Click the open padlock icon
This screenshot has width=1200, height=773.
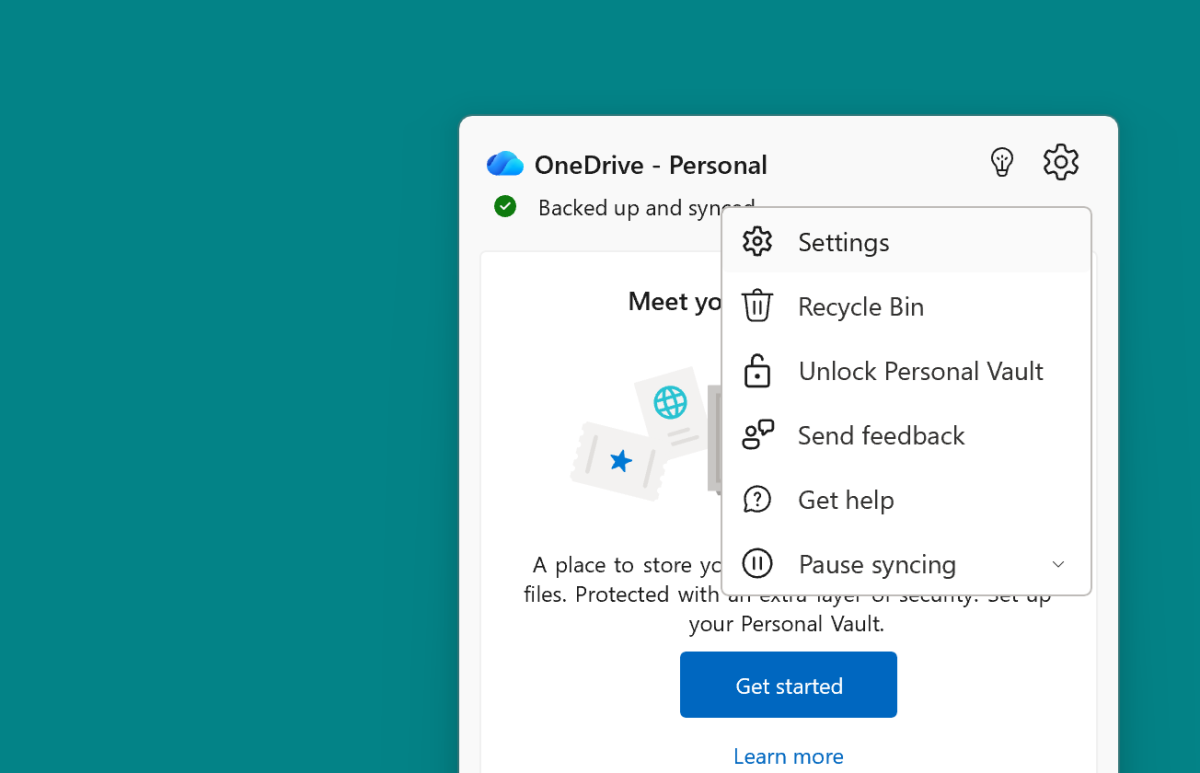pyautogui.click(x=757, y=371)
